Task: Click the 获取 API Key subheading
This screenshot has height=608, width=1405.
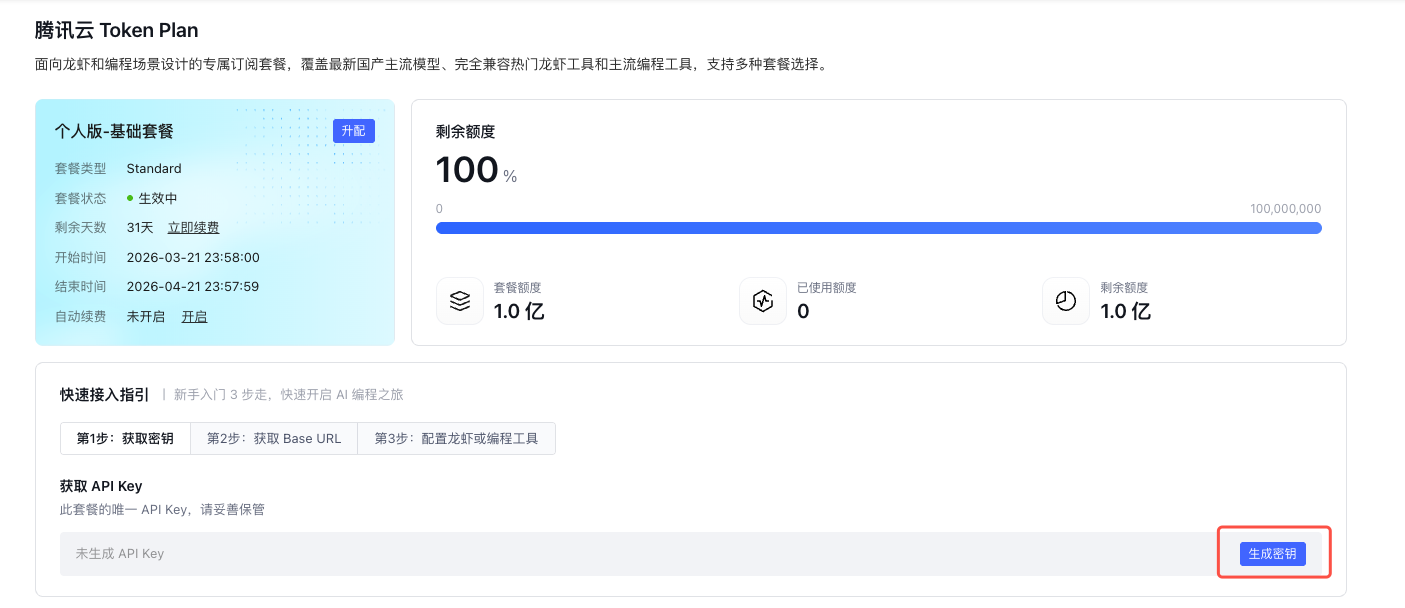Action: coord(101,486)
